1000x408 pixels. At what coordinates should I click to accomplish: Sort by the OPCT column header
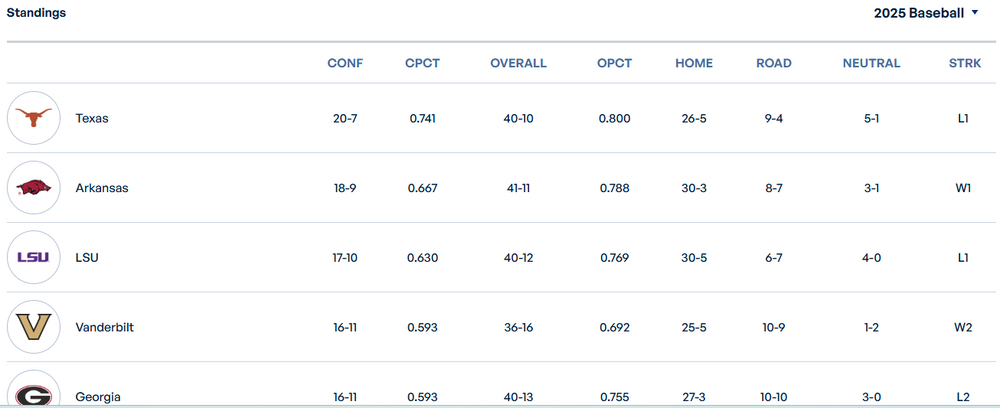point(615,63)
